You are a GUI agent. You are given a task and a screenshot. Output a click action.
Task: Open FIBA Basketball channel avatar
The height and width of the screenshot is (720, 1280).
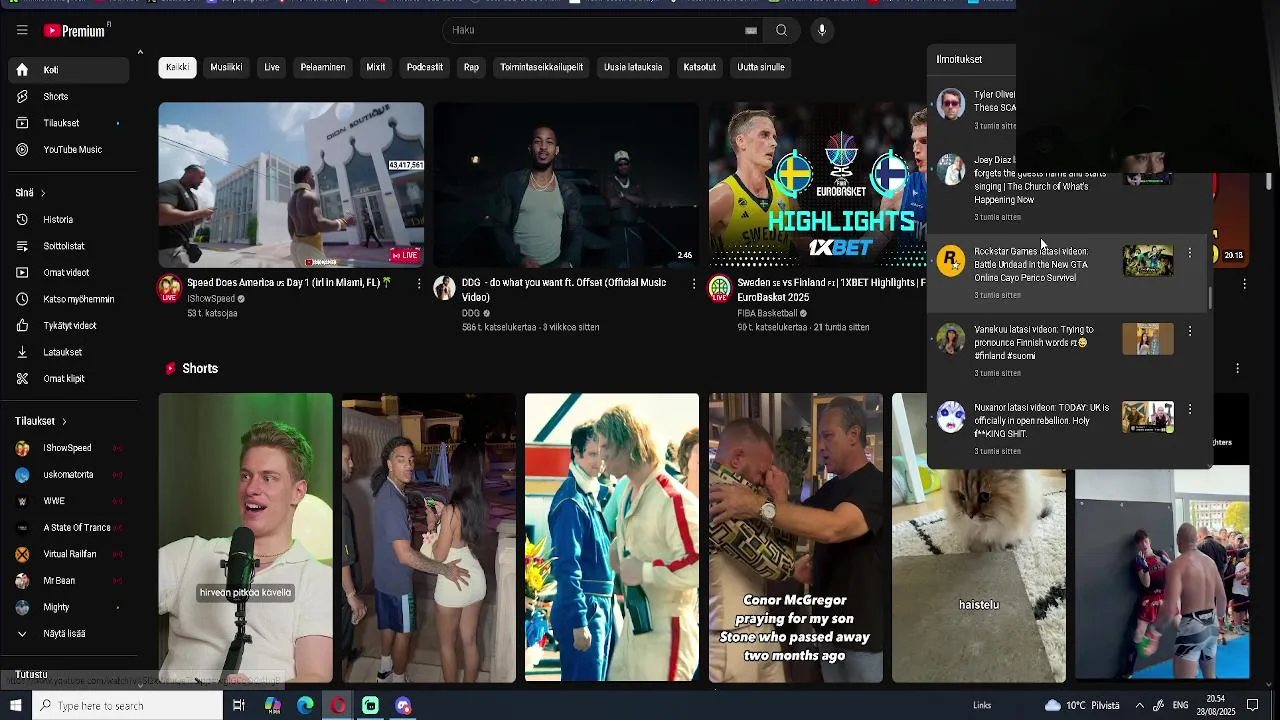(720, 289)
